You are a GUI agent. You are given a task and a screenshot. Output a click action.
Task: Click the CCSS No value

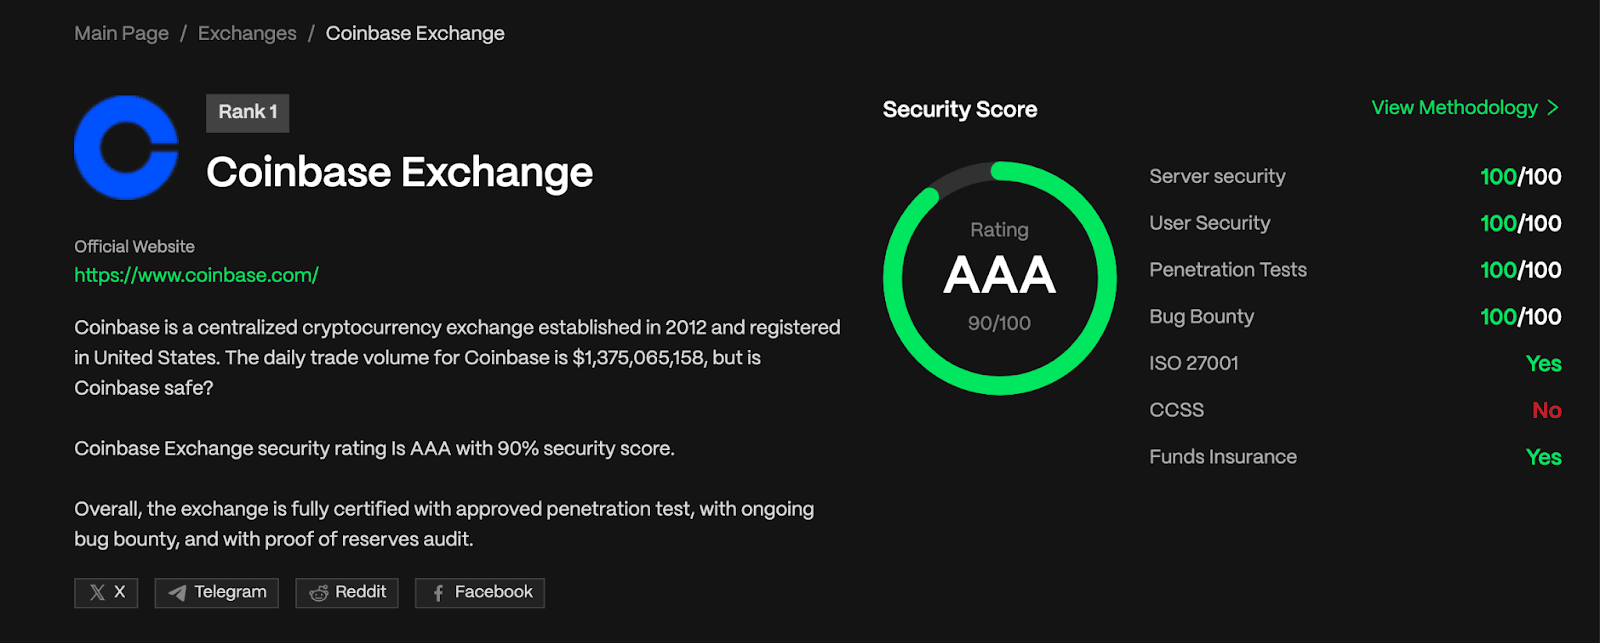pos(1547,410)
